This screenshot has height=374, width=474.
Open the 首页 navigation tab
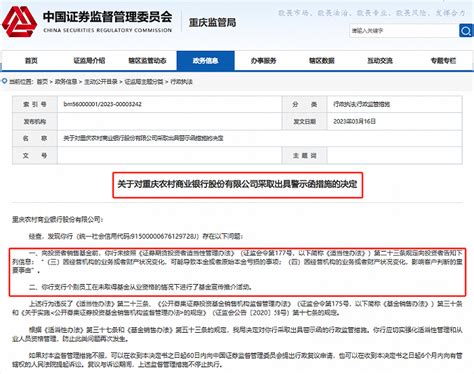click(31, 61)
